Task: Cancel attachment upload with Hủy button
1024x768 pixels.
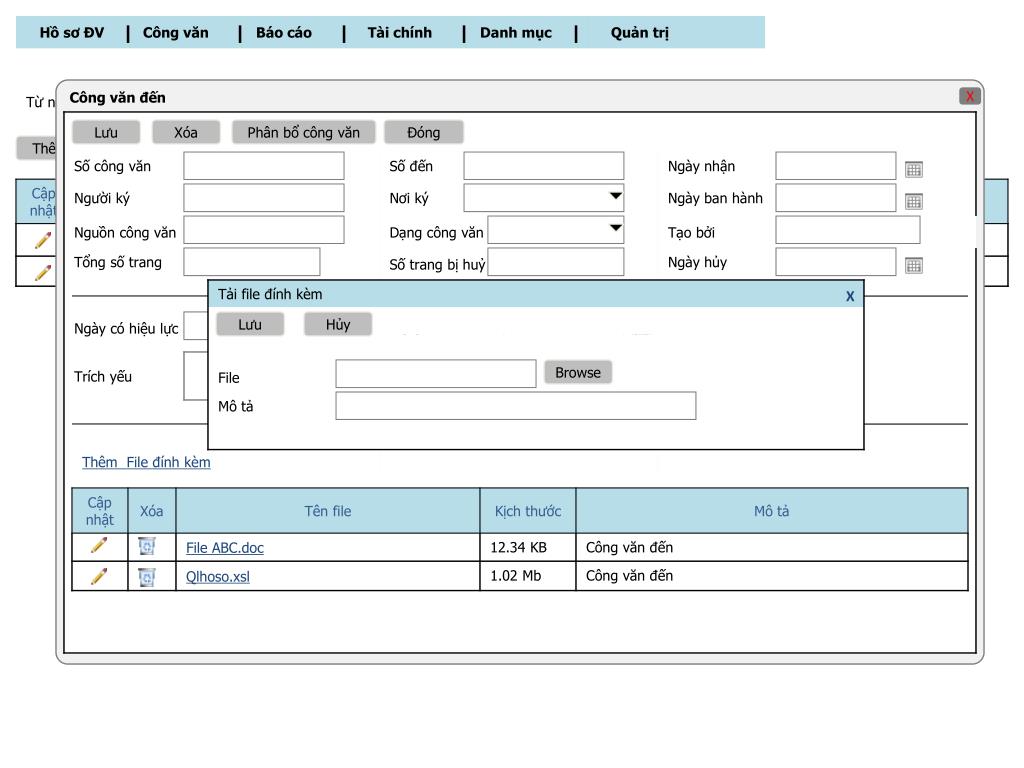Action: click(338, 325)
